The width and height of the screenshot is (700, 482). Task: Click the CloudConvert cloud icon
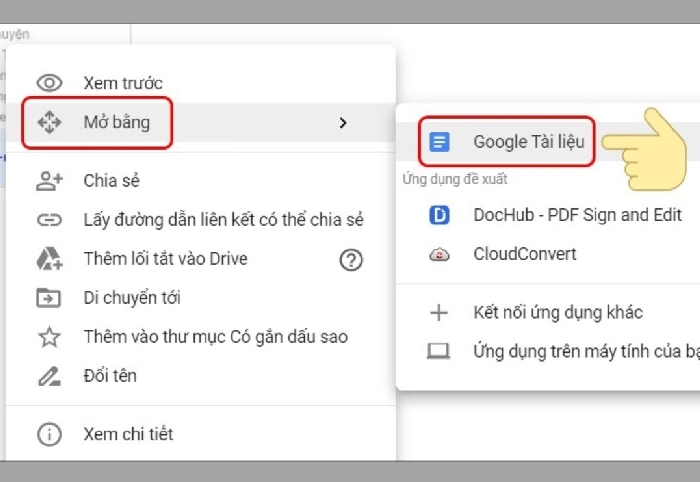click(x=439, y=254)
